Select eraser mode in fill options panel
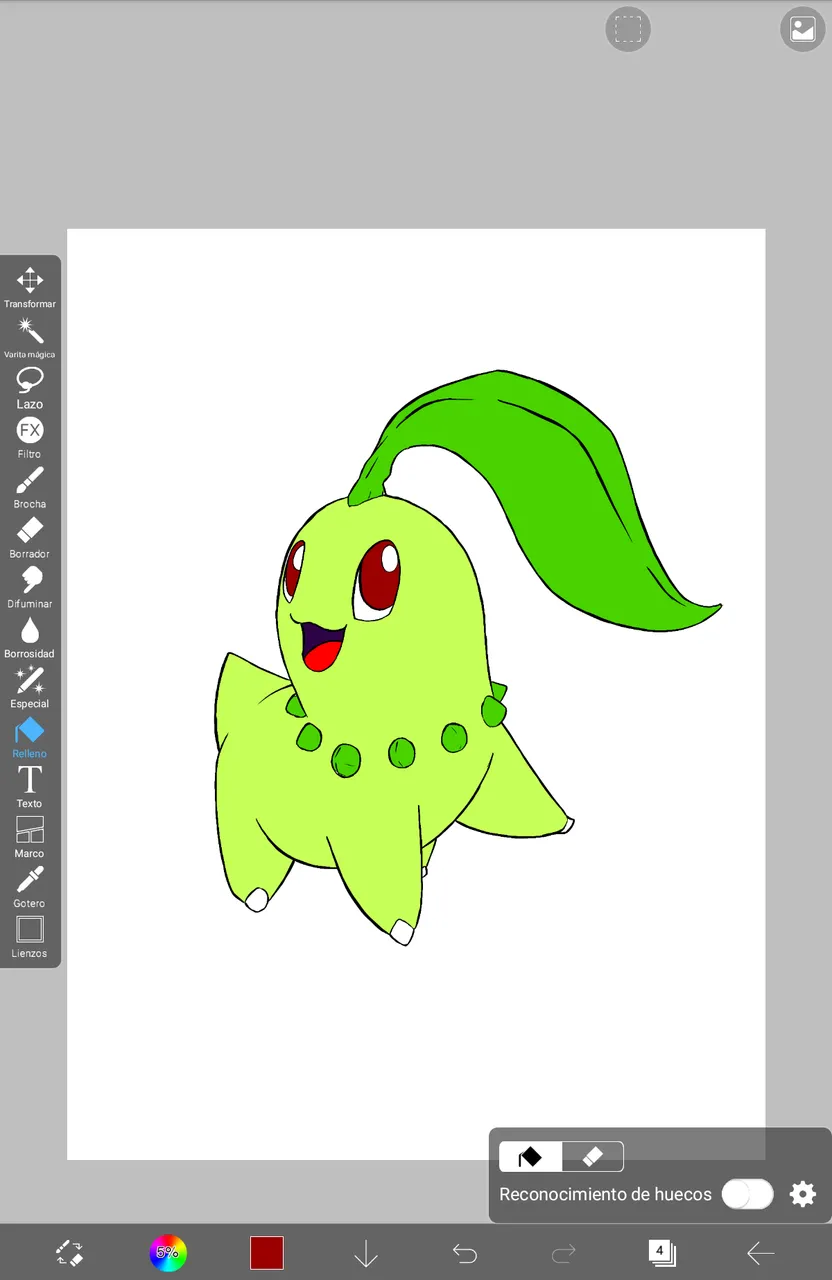This screenshot has height=1280, width=832. (592, 1157)
